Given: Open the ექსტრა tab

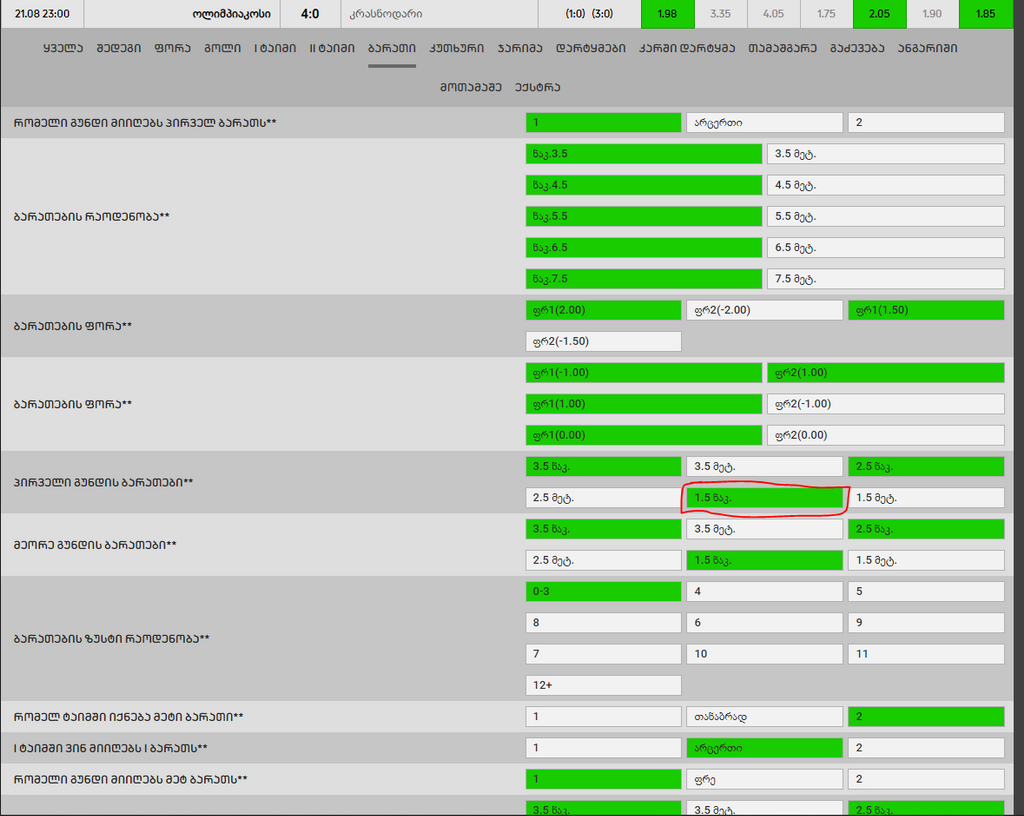Looking at the screenshot, I should coord(538,87).
